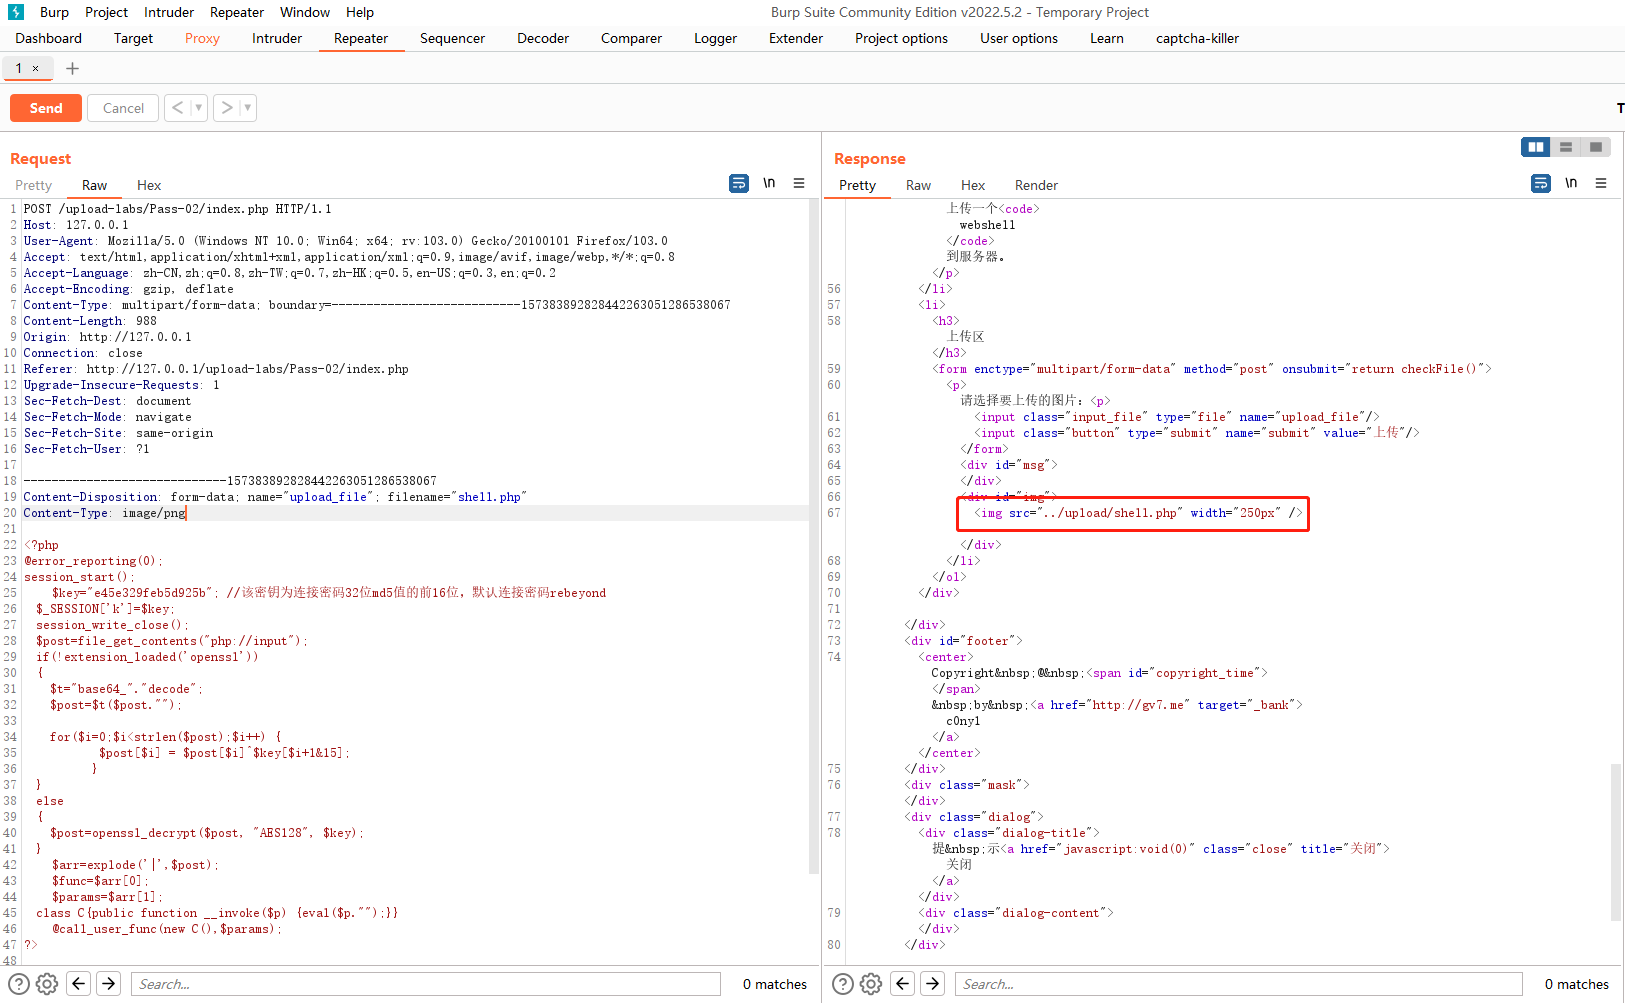Screen dimensions: 1625x1003
Task: Show the Request in Pretty view
Action: [x=34, y=185]
